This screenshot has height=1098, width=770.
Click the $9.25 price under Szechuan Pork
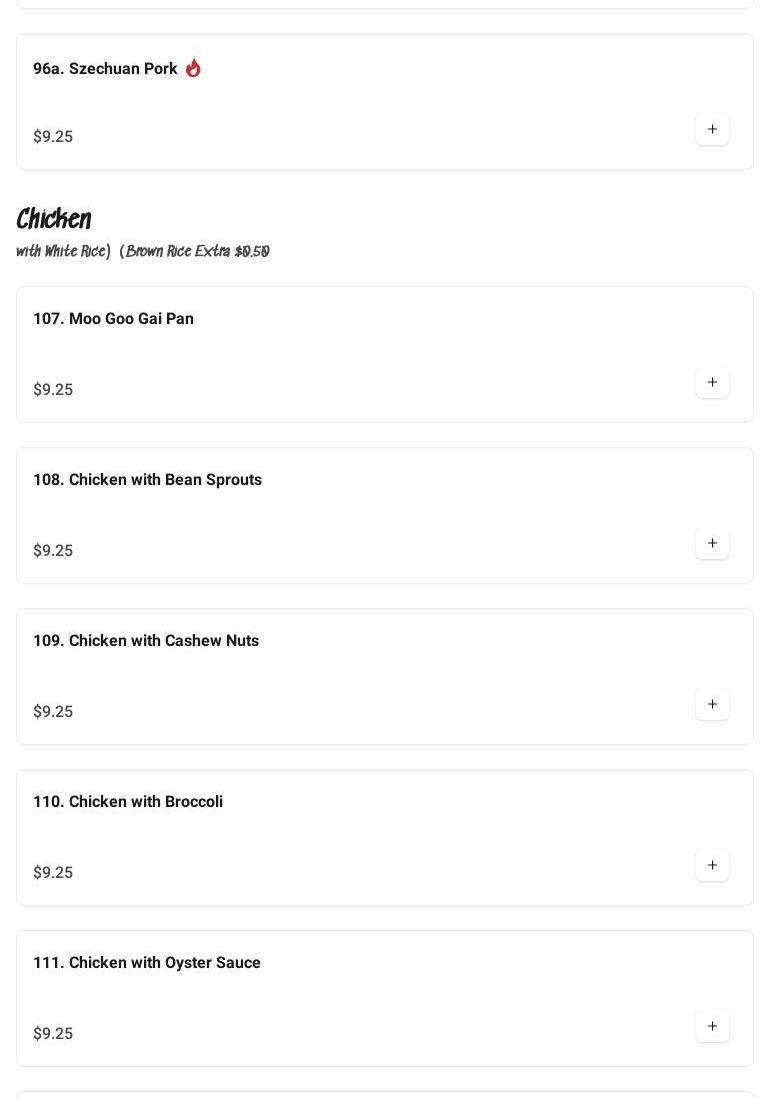tap(53, 137)
